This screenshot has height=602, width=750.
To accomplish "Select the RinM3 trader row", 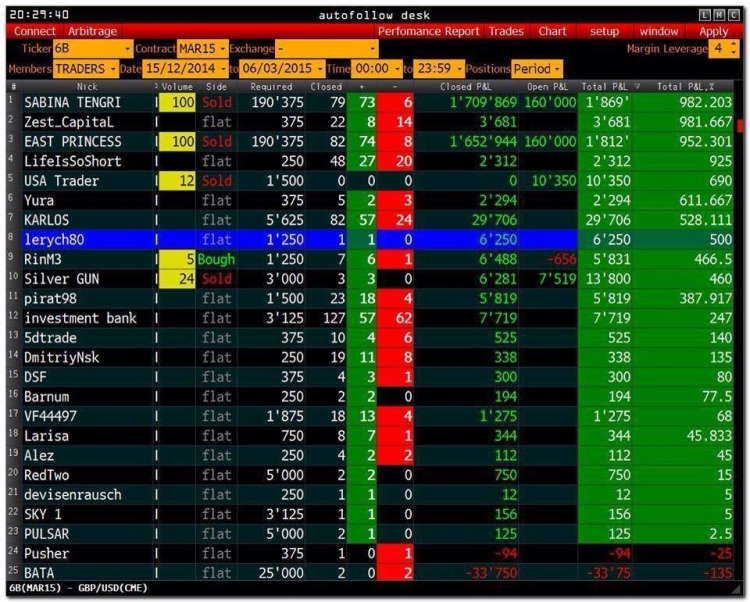I will [x=370, y=259].
